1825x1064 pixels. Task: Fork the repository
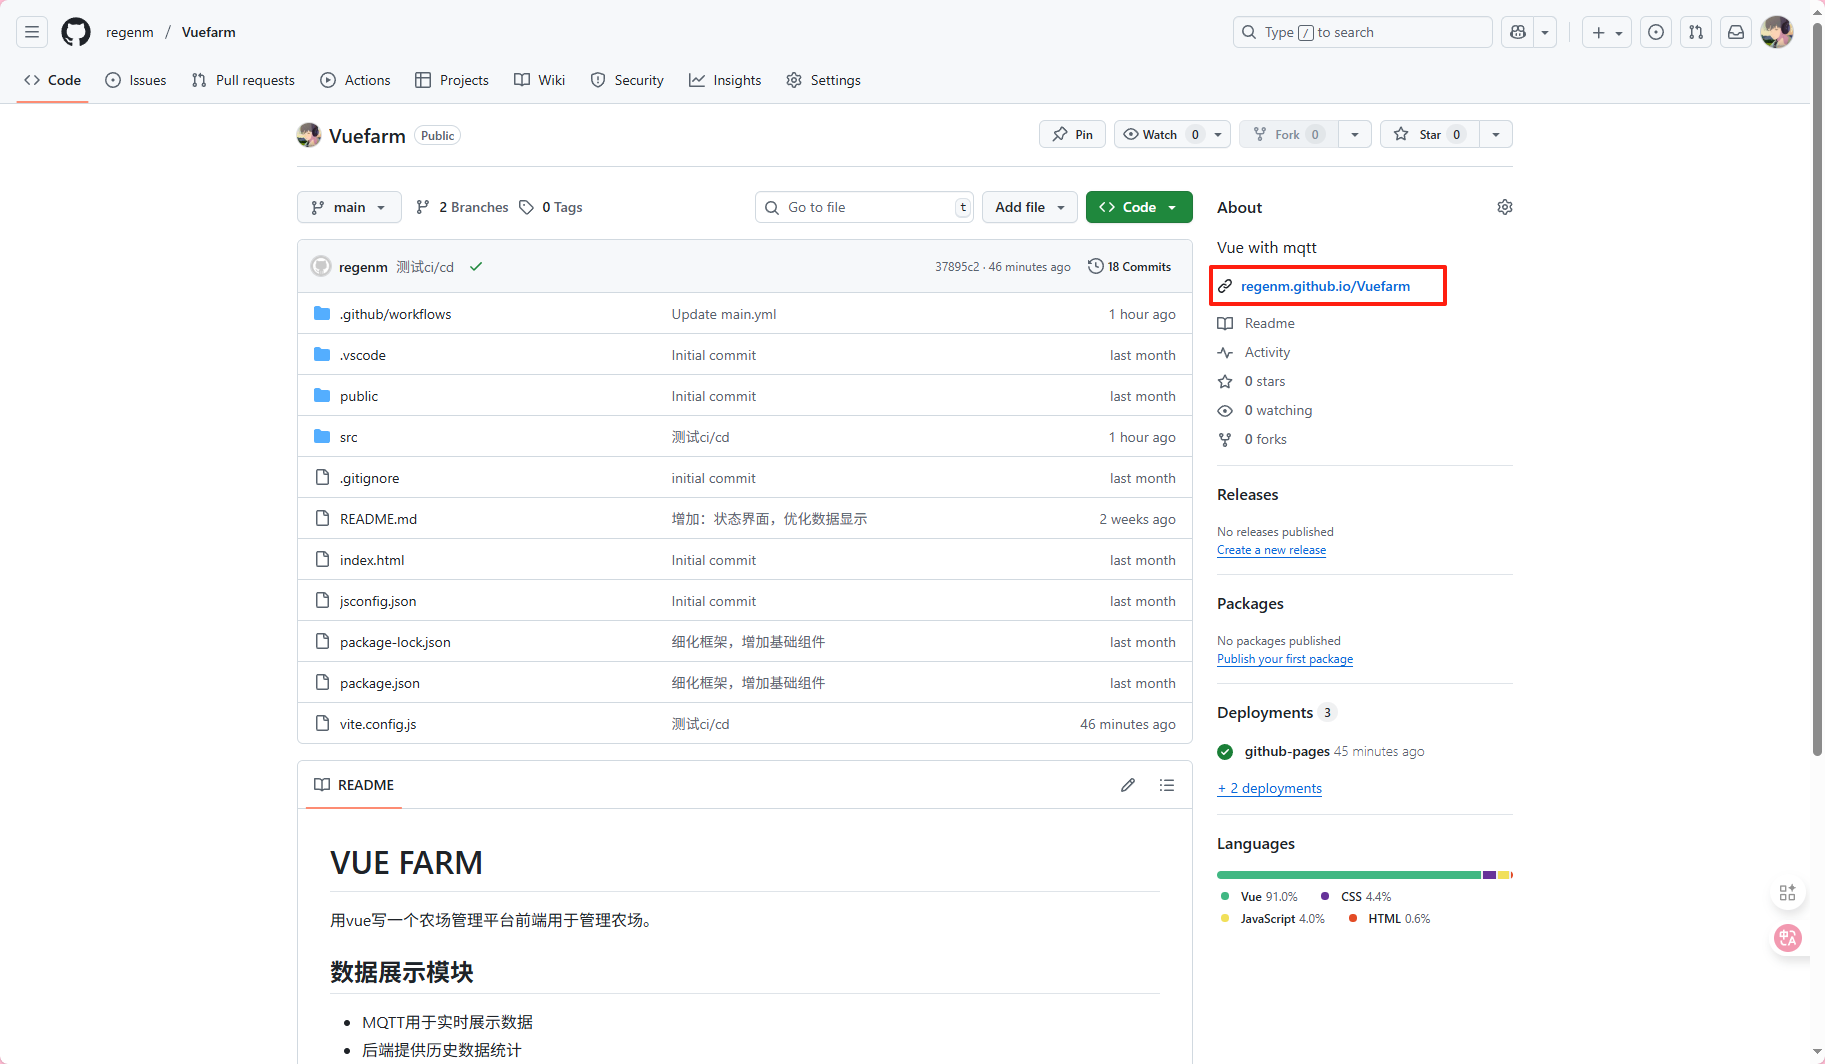[1288, 134]
